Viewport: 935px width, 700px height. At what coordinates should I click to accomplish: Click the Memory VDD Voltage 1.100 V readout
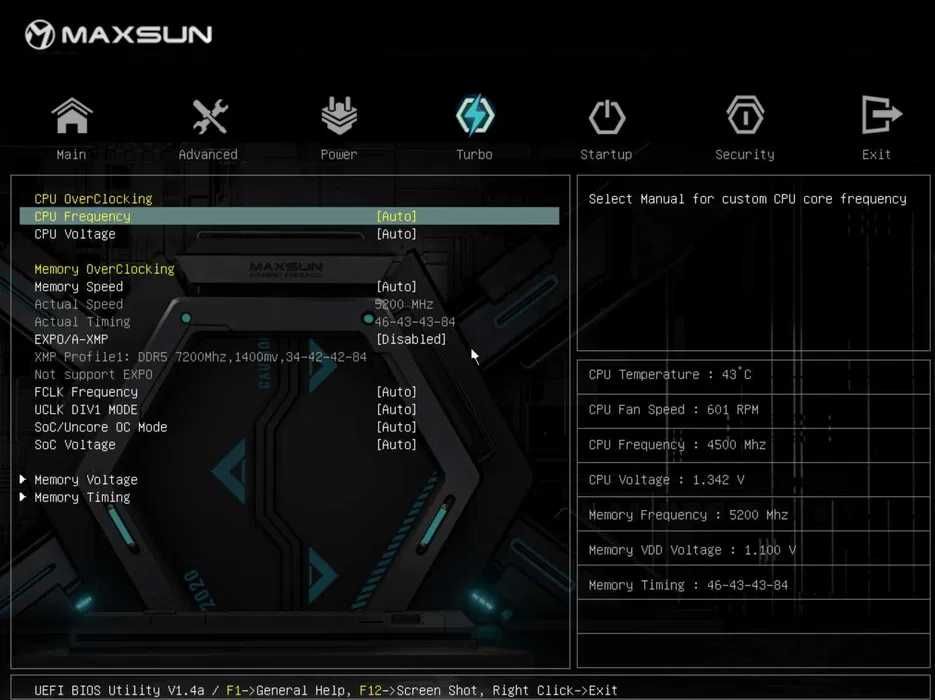(x=692, y=550)
